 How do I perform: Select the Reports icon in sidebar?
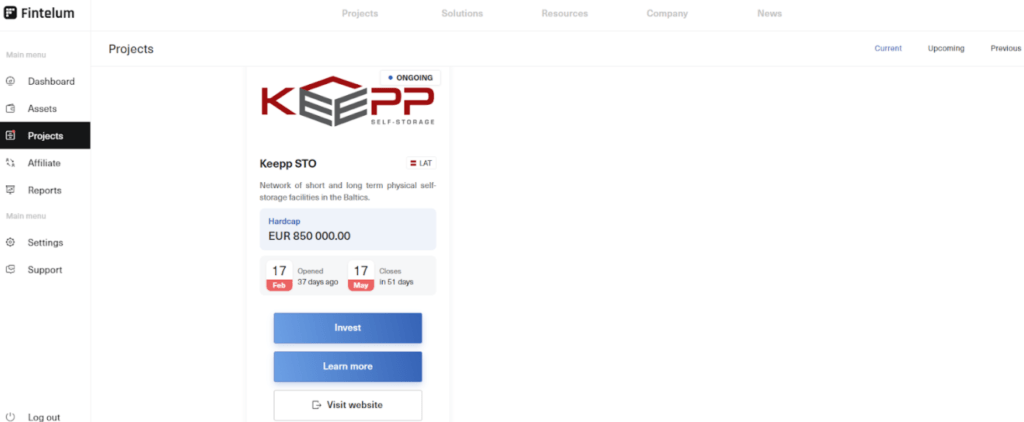tap(10, 190)
